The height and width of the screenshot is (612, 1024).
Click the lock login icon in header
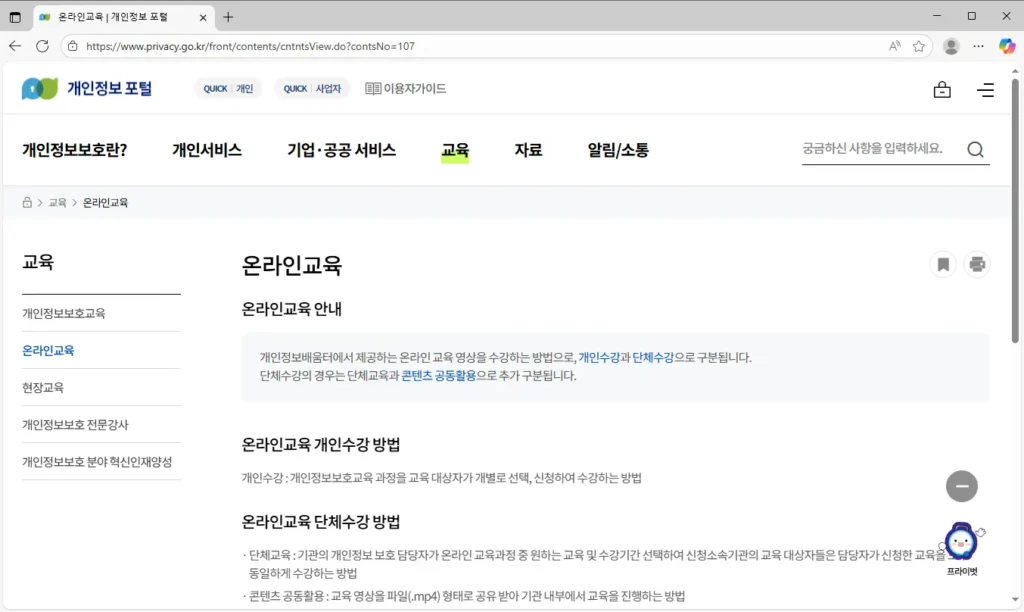[942, 90]
